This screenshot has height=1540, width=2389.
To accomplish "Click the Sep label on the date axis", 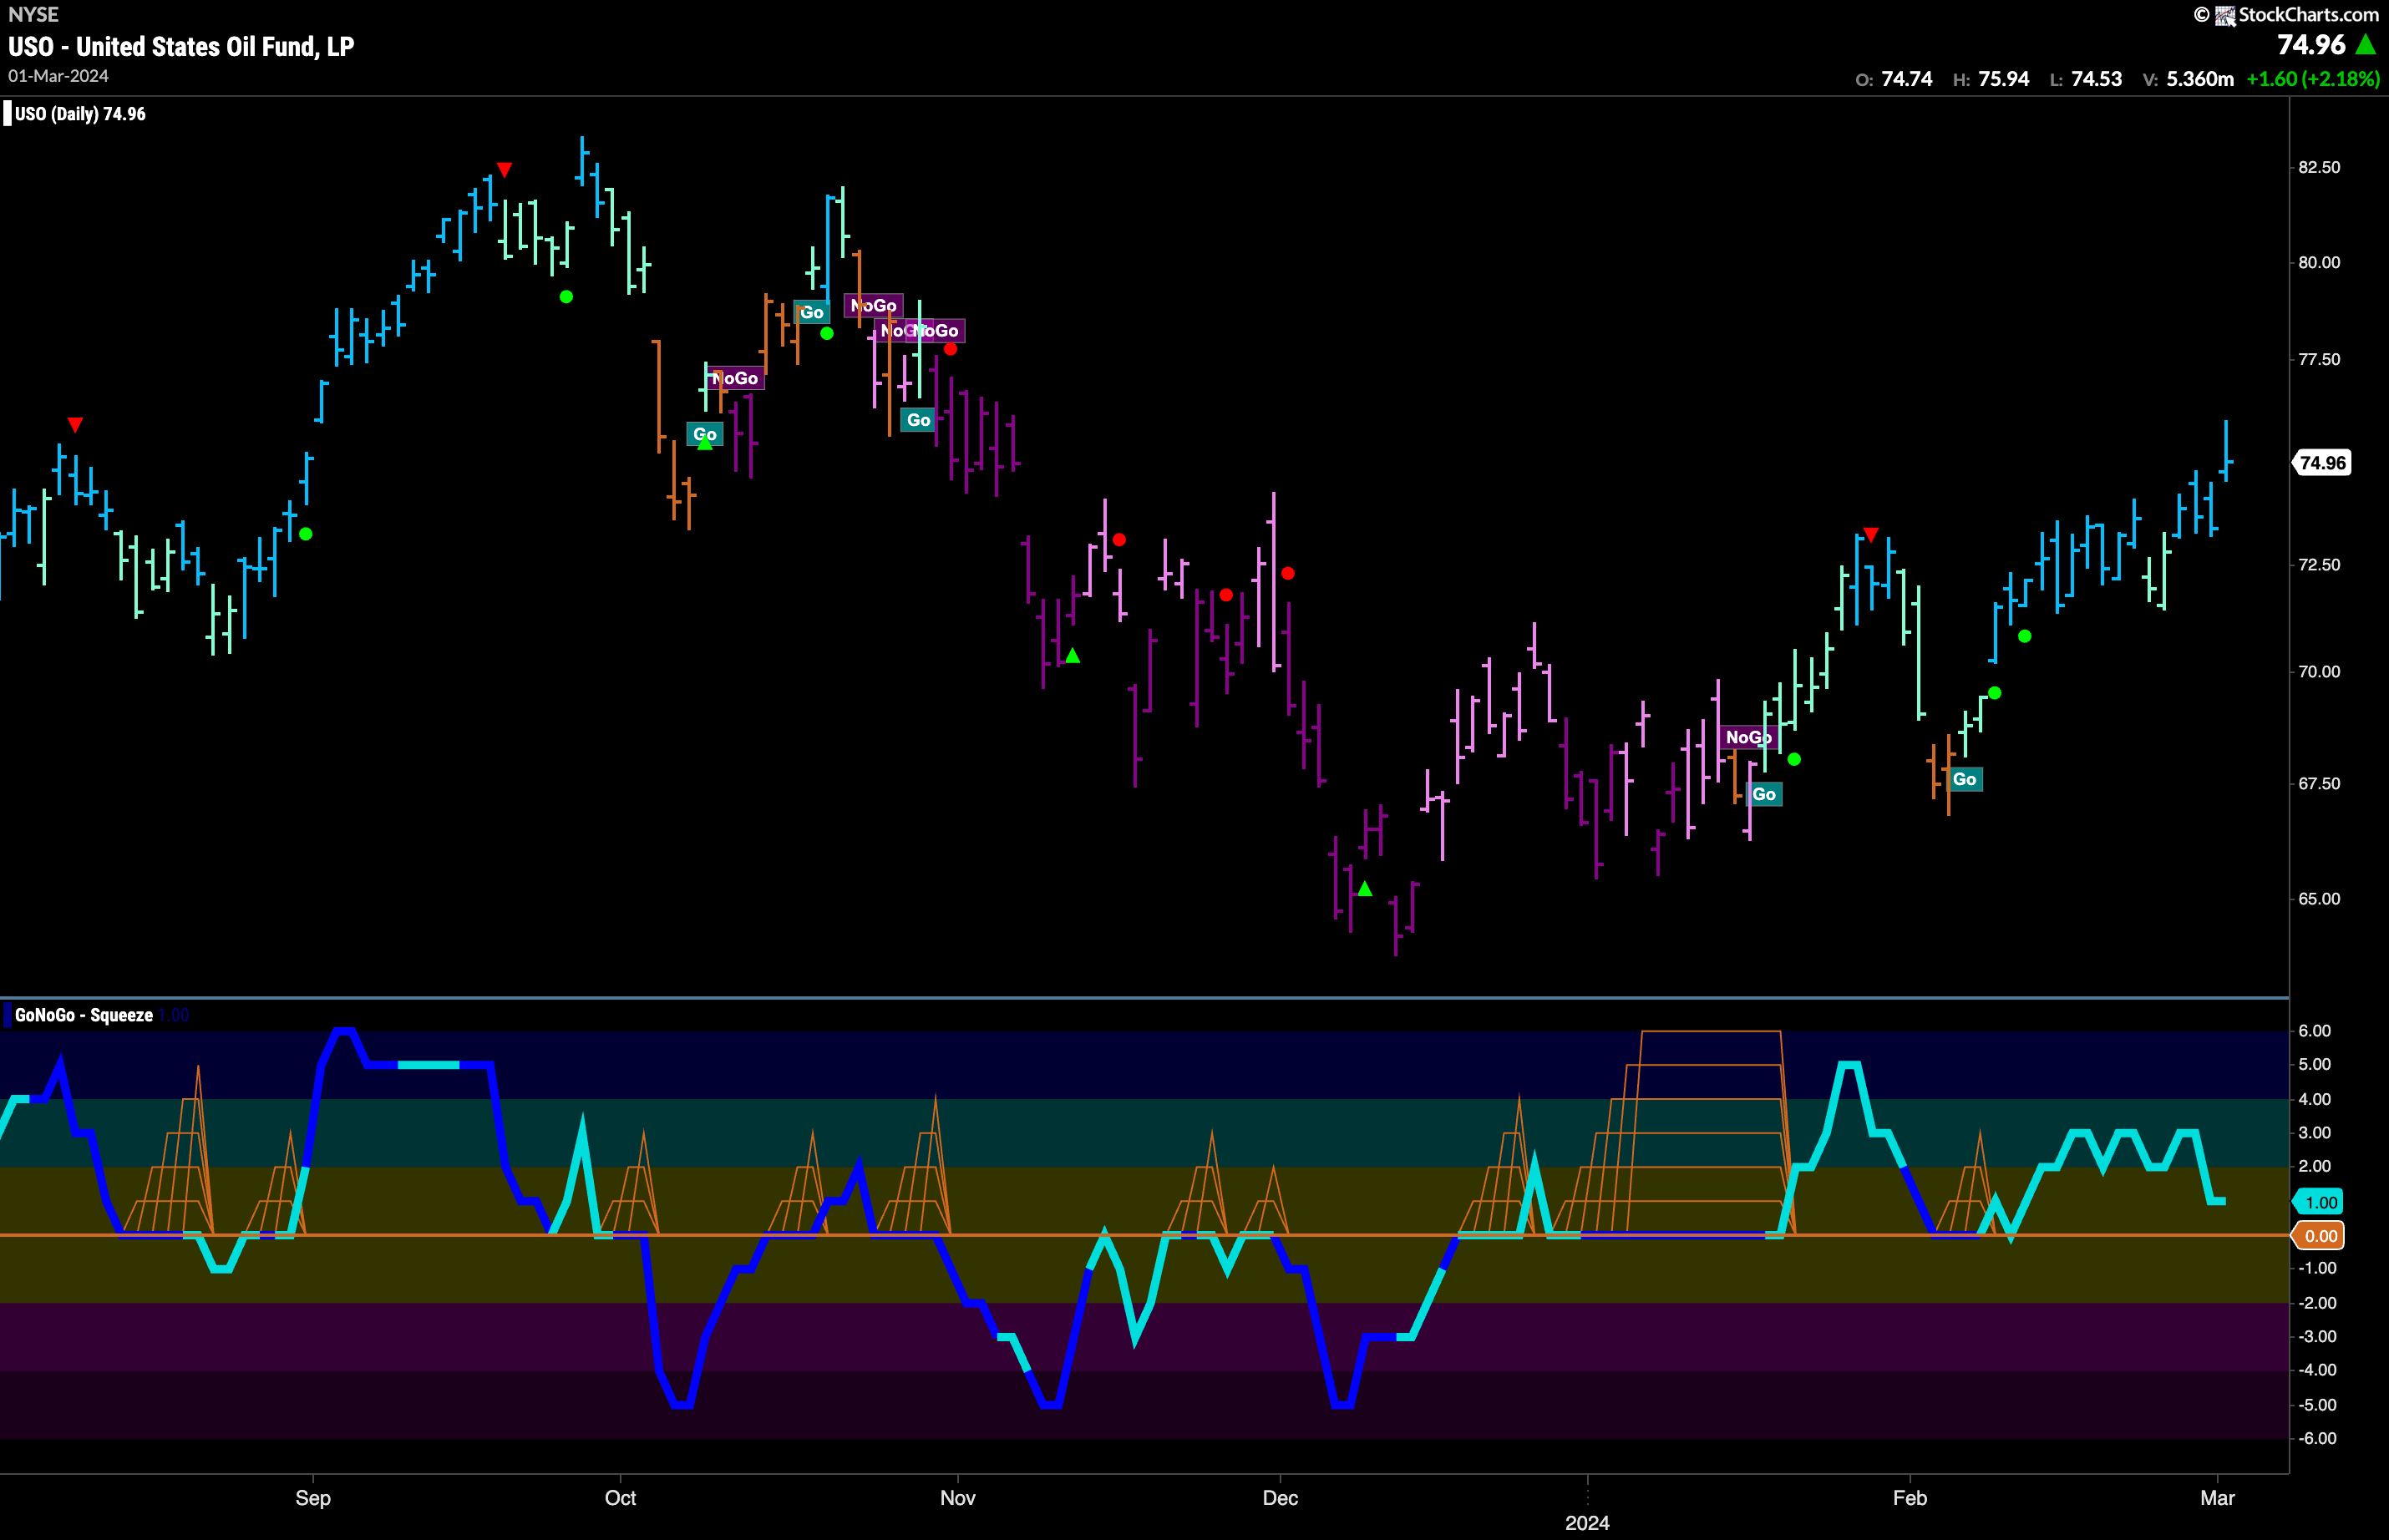I will tap(313, 1497).
